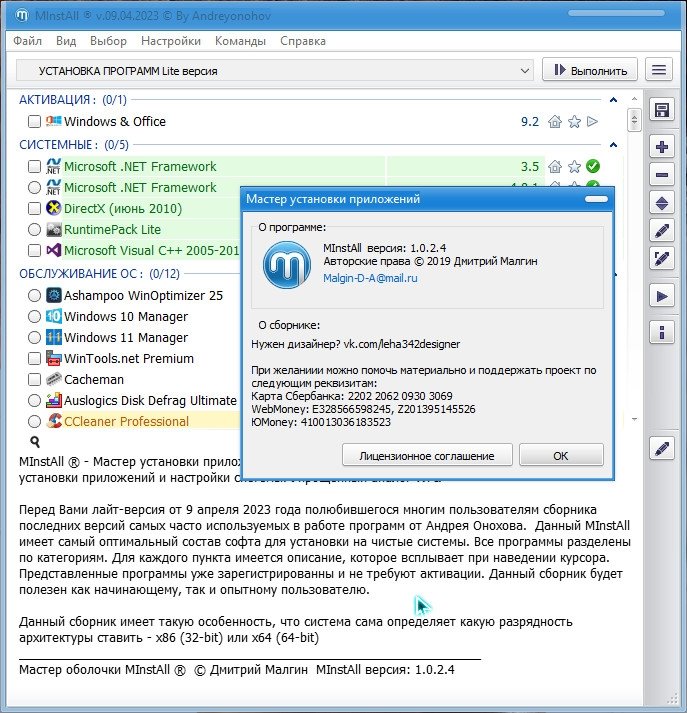Click the save icon in right sidebar
This screenshot has width=687, height=713.
point(662,110)
